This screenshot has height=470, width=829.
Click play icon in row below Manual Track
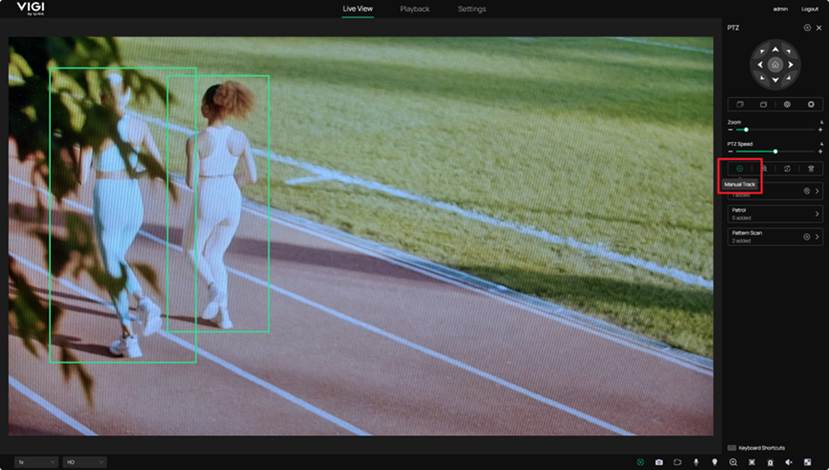point(807,191)
